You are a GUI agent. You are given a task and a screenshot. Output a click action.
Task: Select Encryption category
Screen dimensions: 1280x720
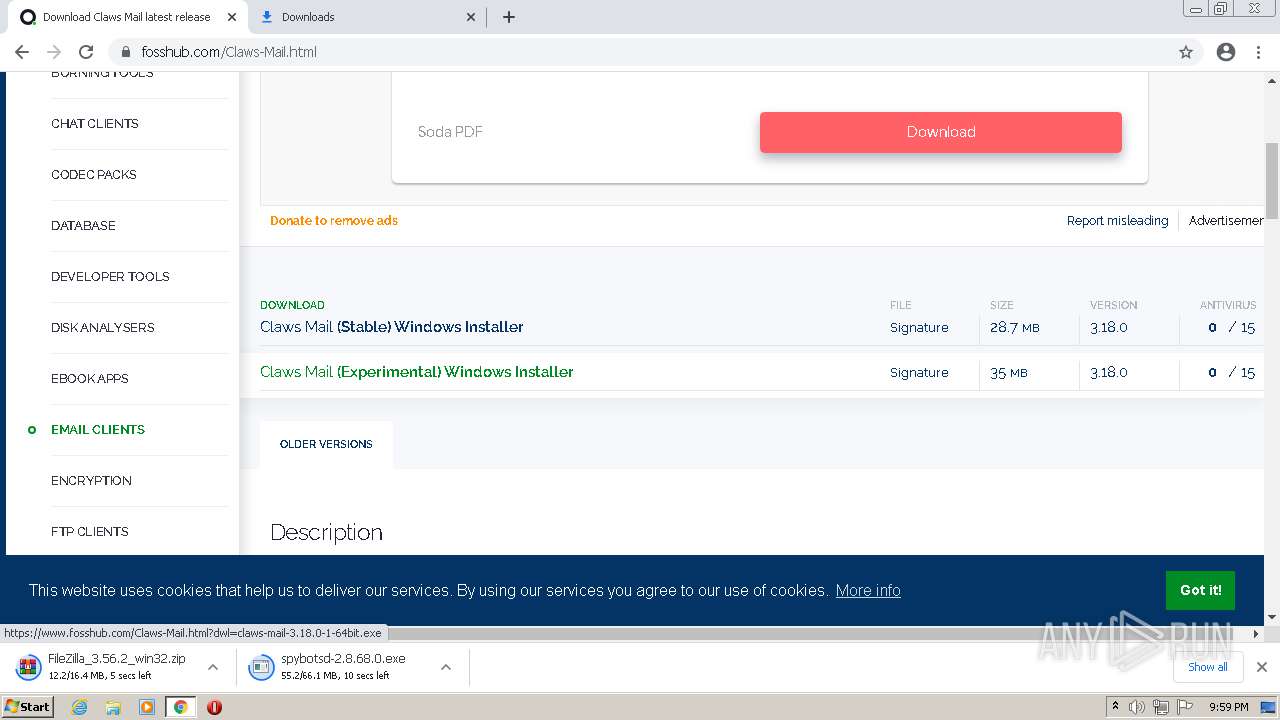pos(91,481)
